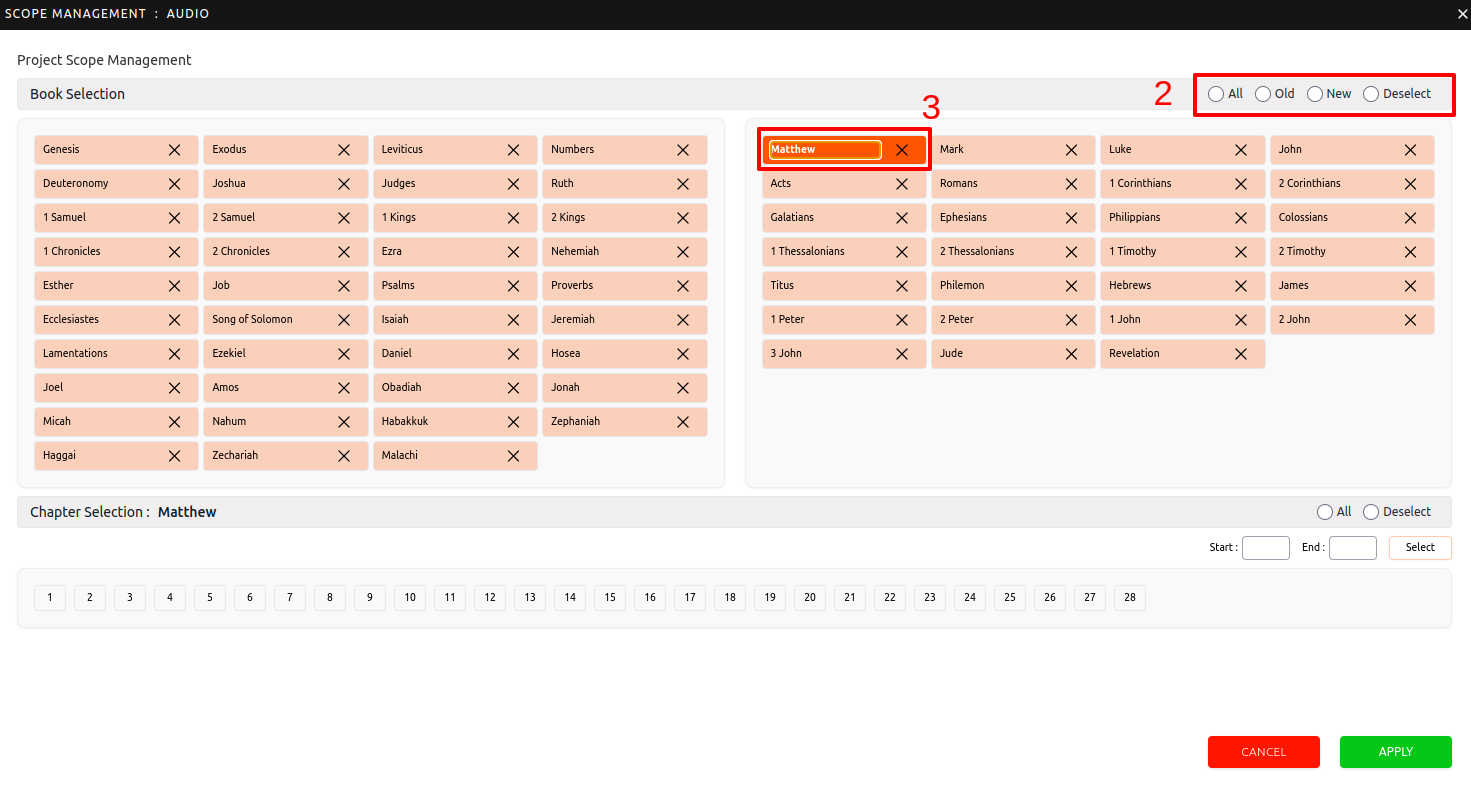The height and width of the screenshot is (796, 1471).
Task: Remove Romans via its X icon
Action: coord(1071,184)
